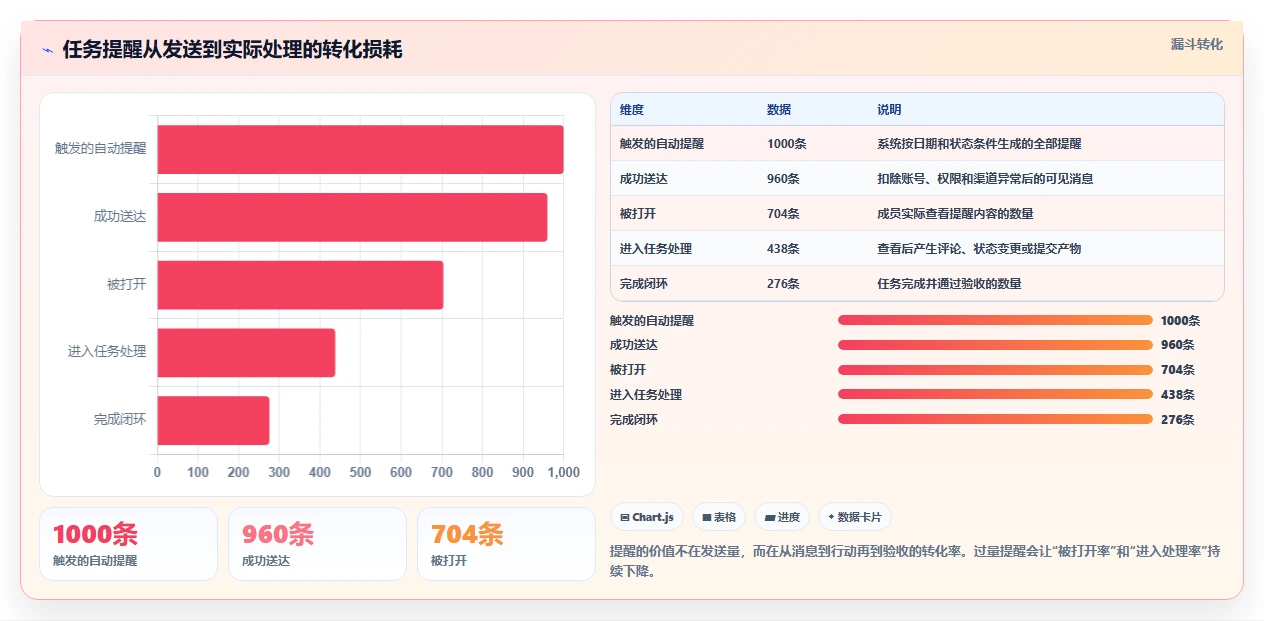Select the 表格 tag chip
This screenshot has width=1264, height=621.
pyautogui.click(x=719, y=517)
